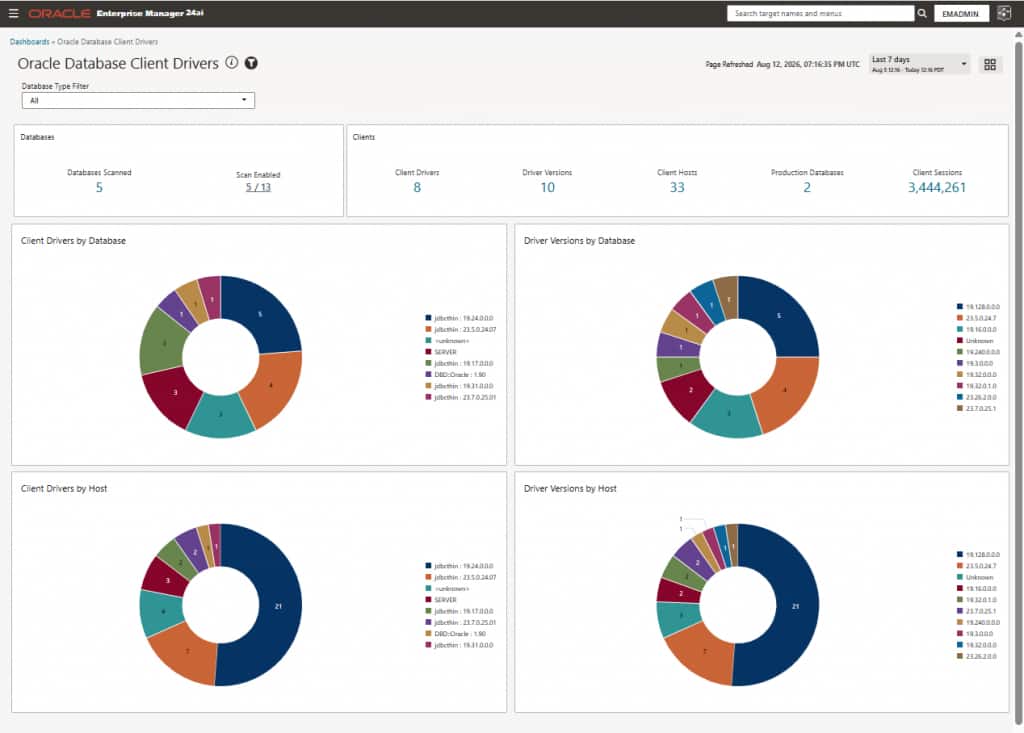Viewport: 1024px width, 733px height.
Task: Toggle 23.5.0.24.7 legend in Driver Versions by Database
Action: (x=976, y=318)
